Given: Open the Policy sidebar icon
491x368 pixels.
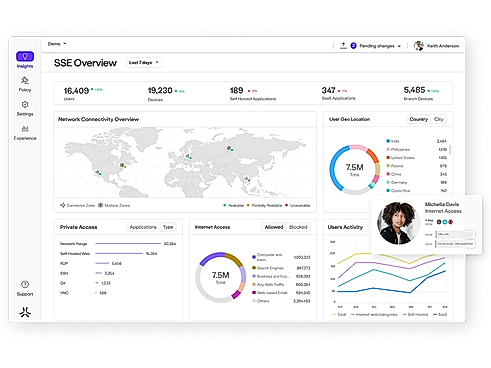Looking at the screenshot, I should 25,80.
